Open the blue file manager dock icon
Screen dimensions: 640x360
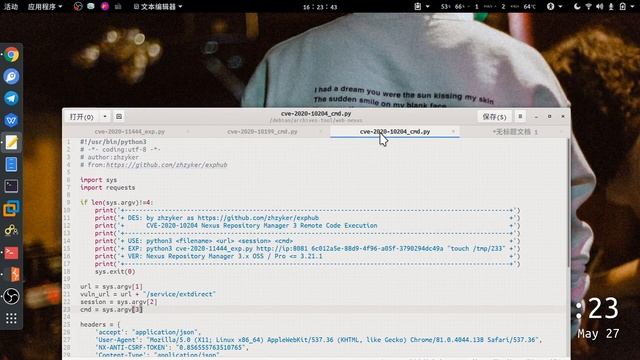11,164
